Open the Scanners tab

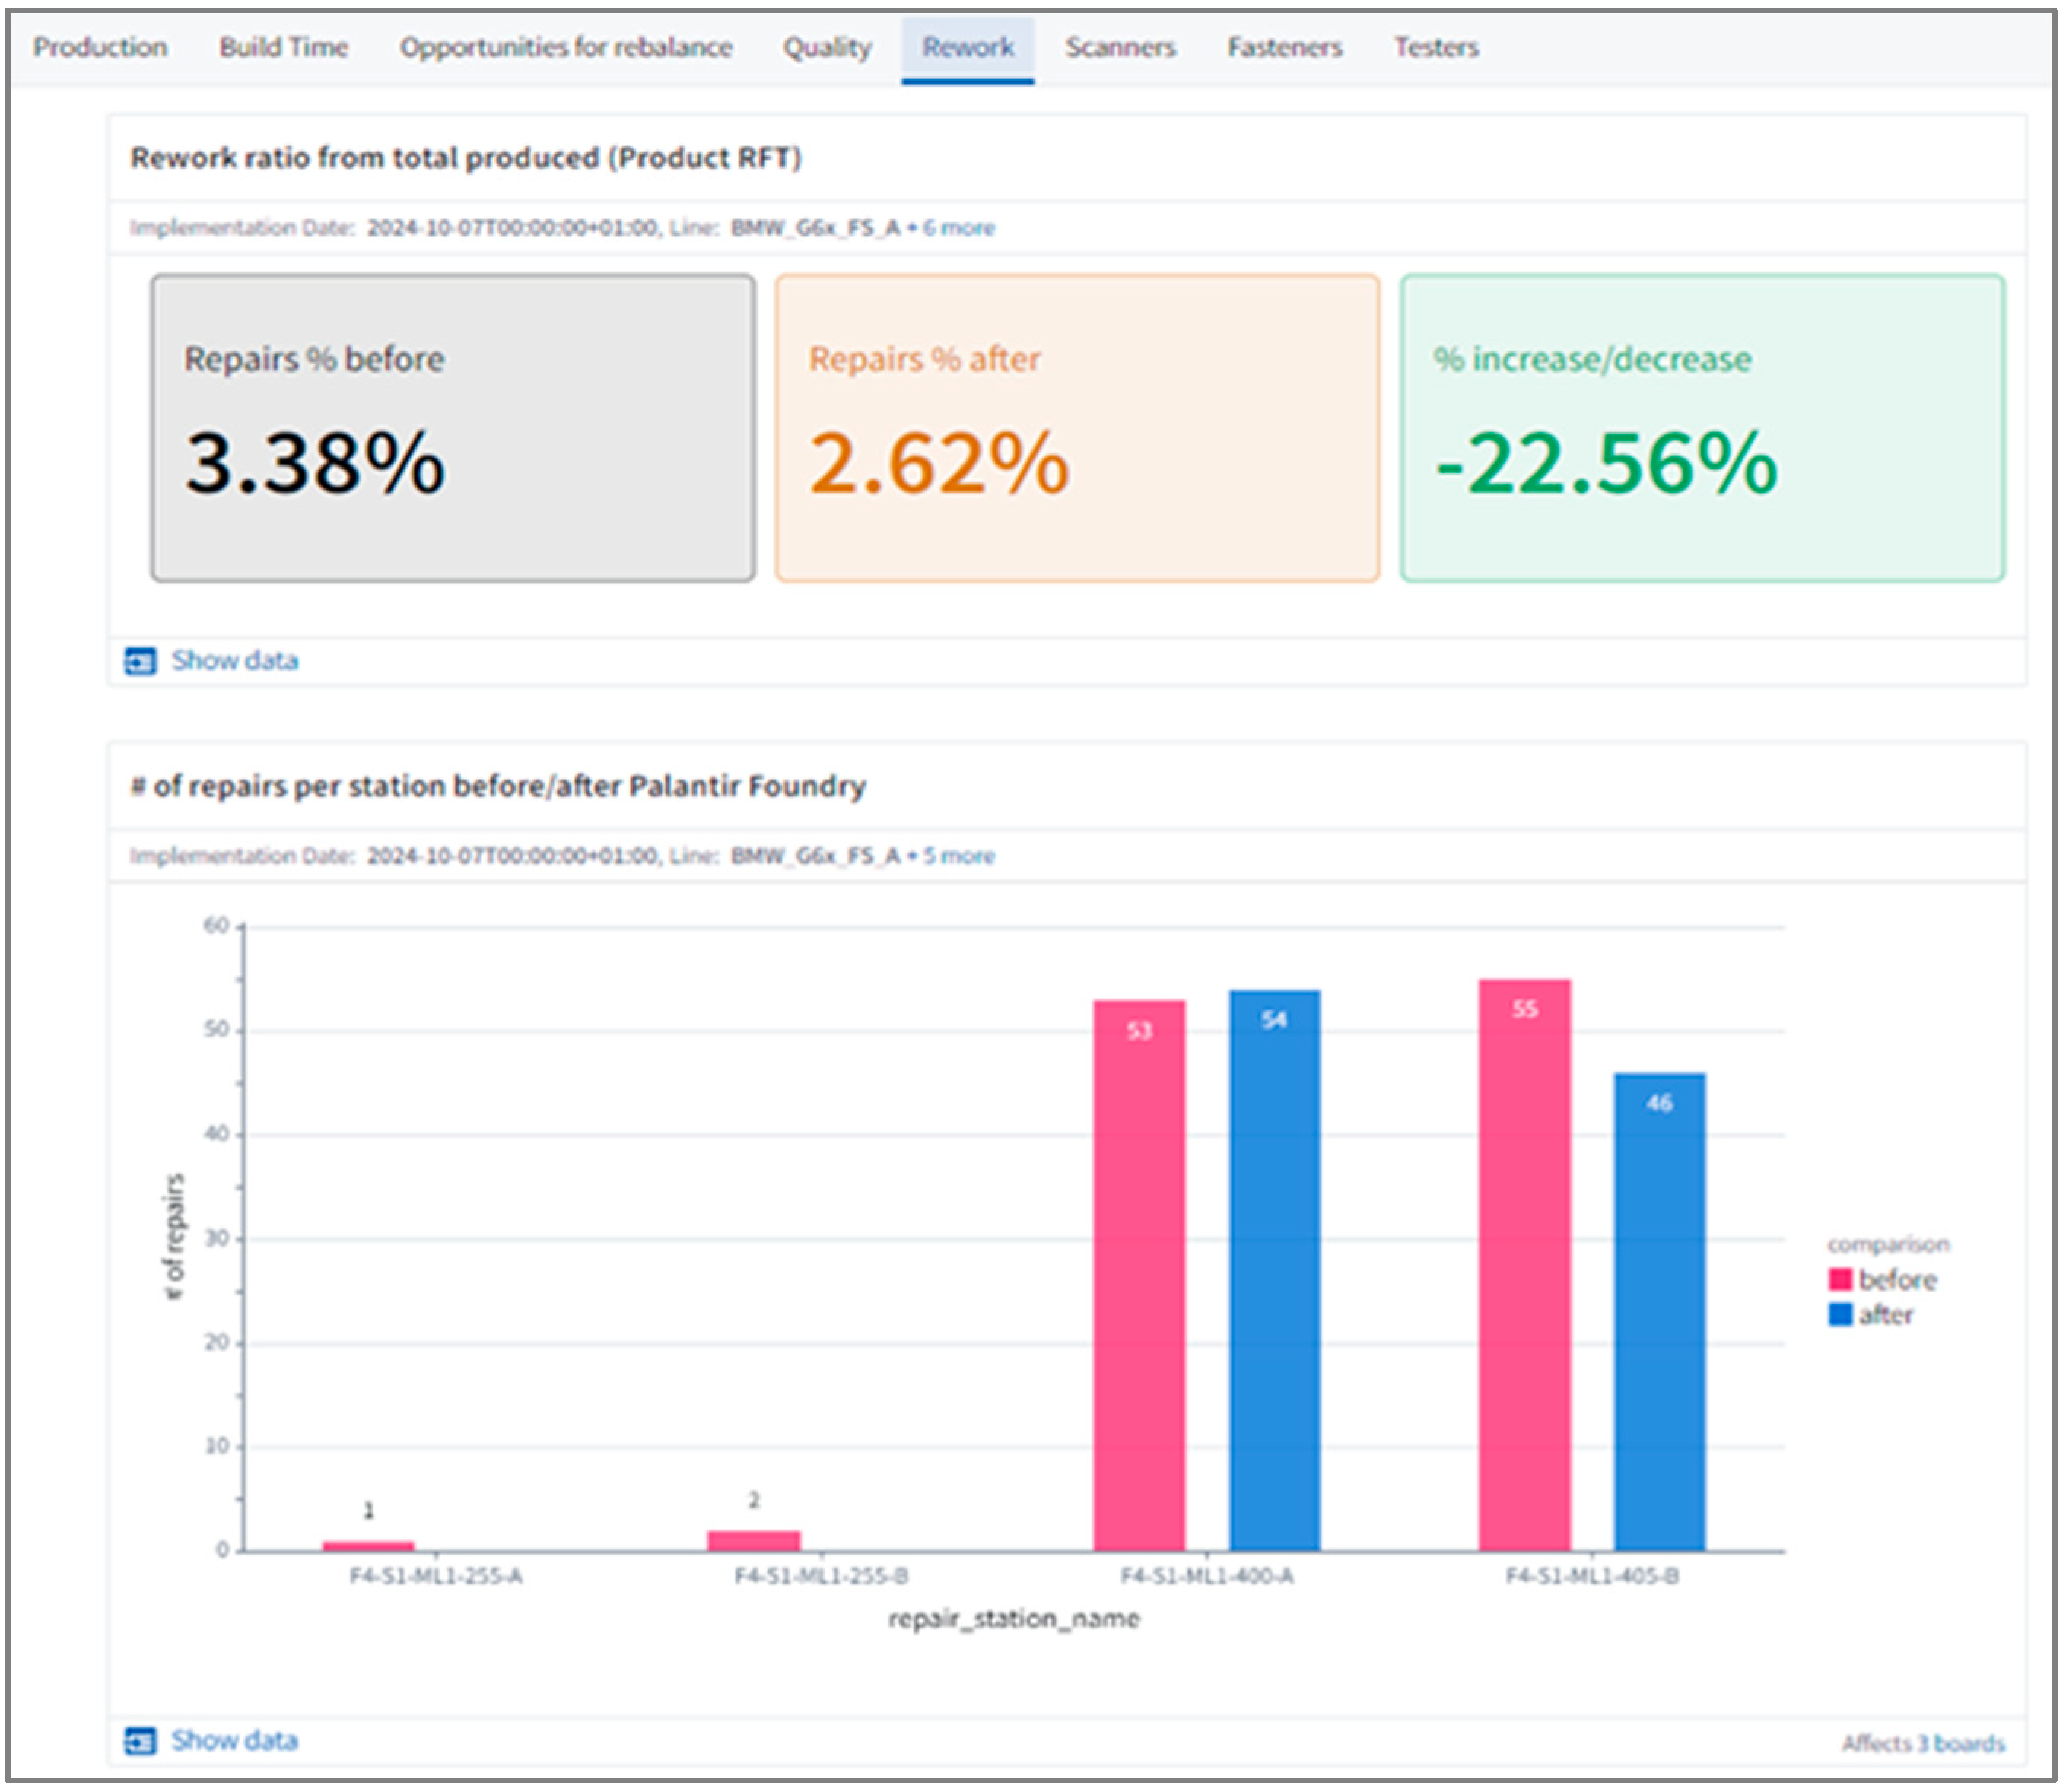coord(1120,47)
